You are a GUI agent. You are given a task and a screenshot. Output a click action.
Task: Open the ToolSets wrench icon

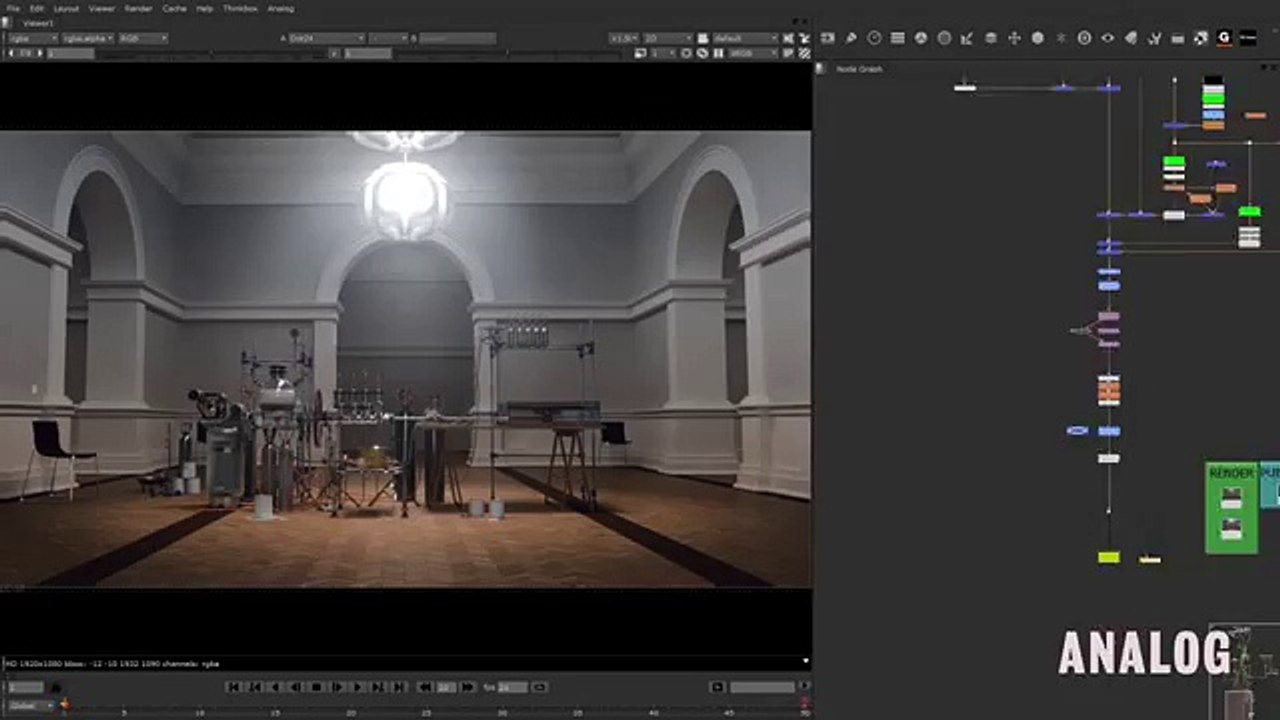1154,38
